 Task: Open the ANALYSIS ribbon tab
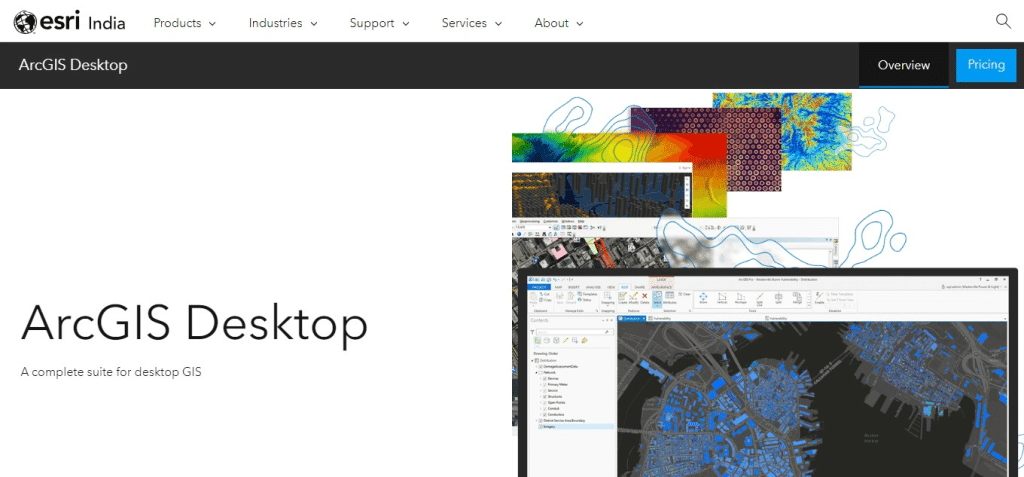593,287
